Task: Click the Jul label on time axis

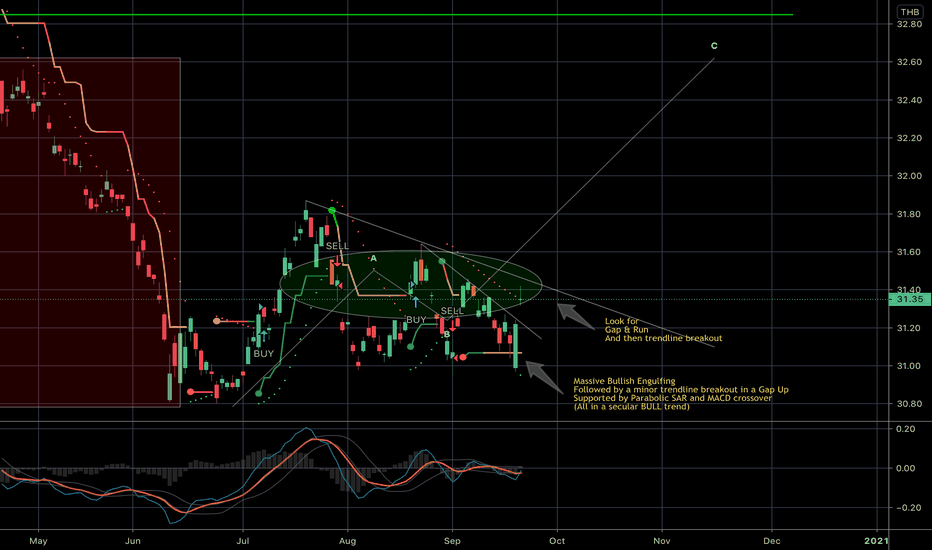Action: (243, 540)
